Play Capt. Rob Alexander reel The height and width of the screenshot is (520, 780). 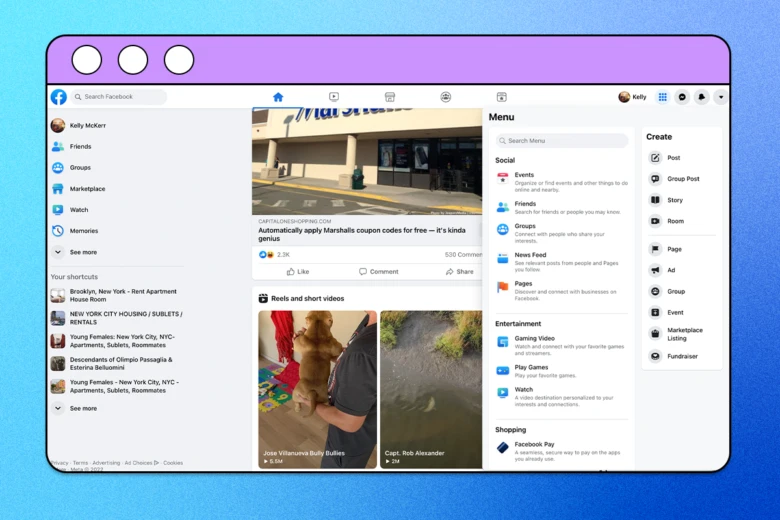click(x=431, y=390)
